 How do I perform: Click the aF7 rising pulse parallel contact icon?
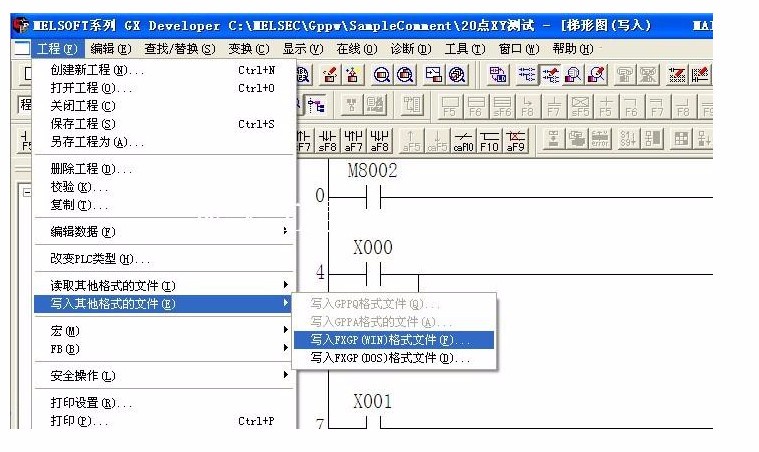tap(354, 141)
